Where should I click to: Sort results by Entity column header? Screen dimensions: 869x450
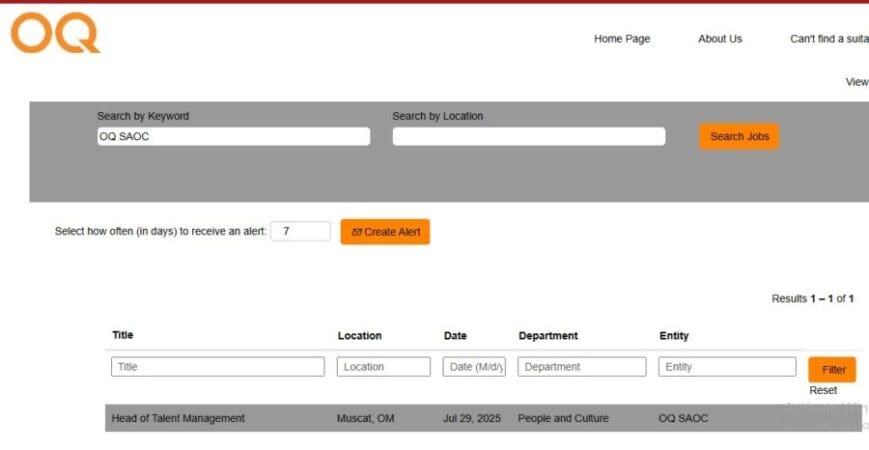[x=674, y=336]
